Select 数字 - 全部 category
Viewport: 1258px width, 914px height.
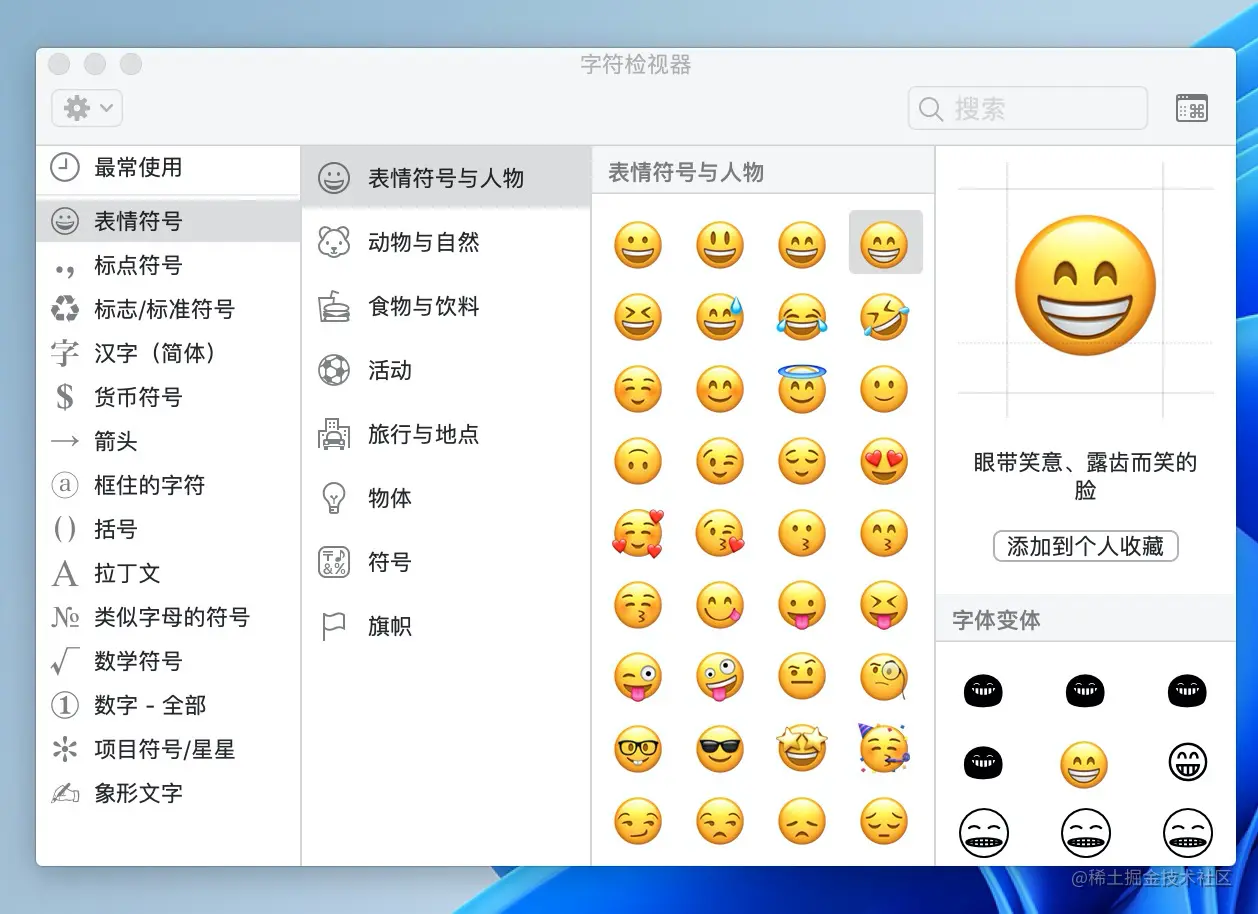click(x=168, y=705)
